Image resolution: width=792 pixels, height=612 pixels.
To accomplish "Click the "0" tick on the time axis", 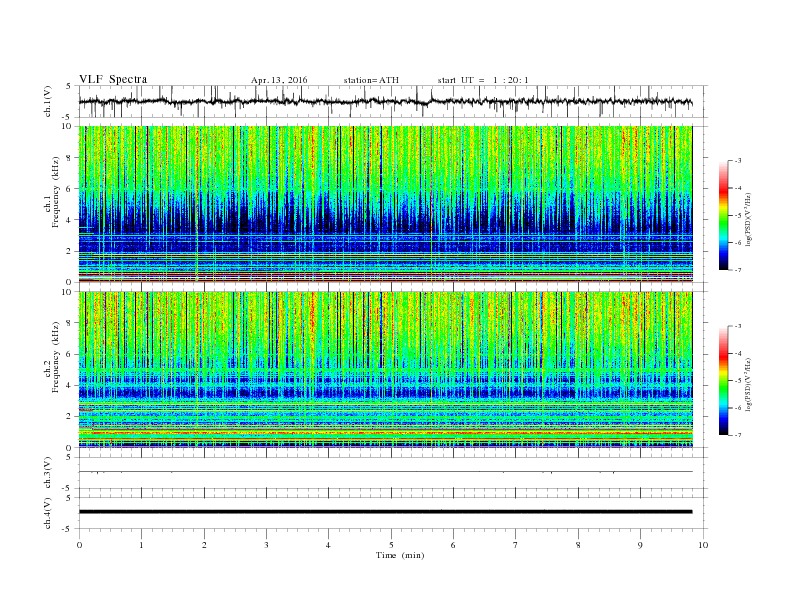I will coord(79,545).
